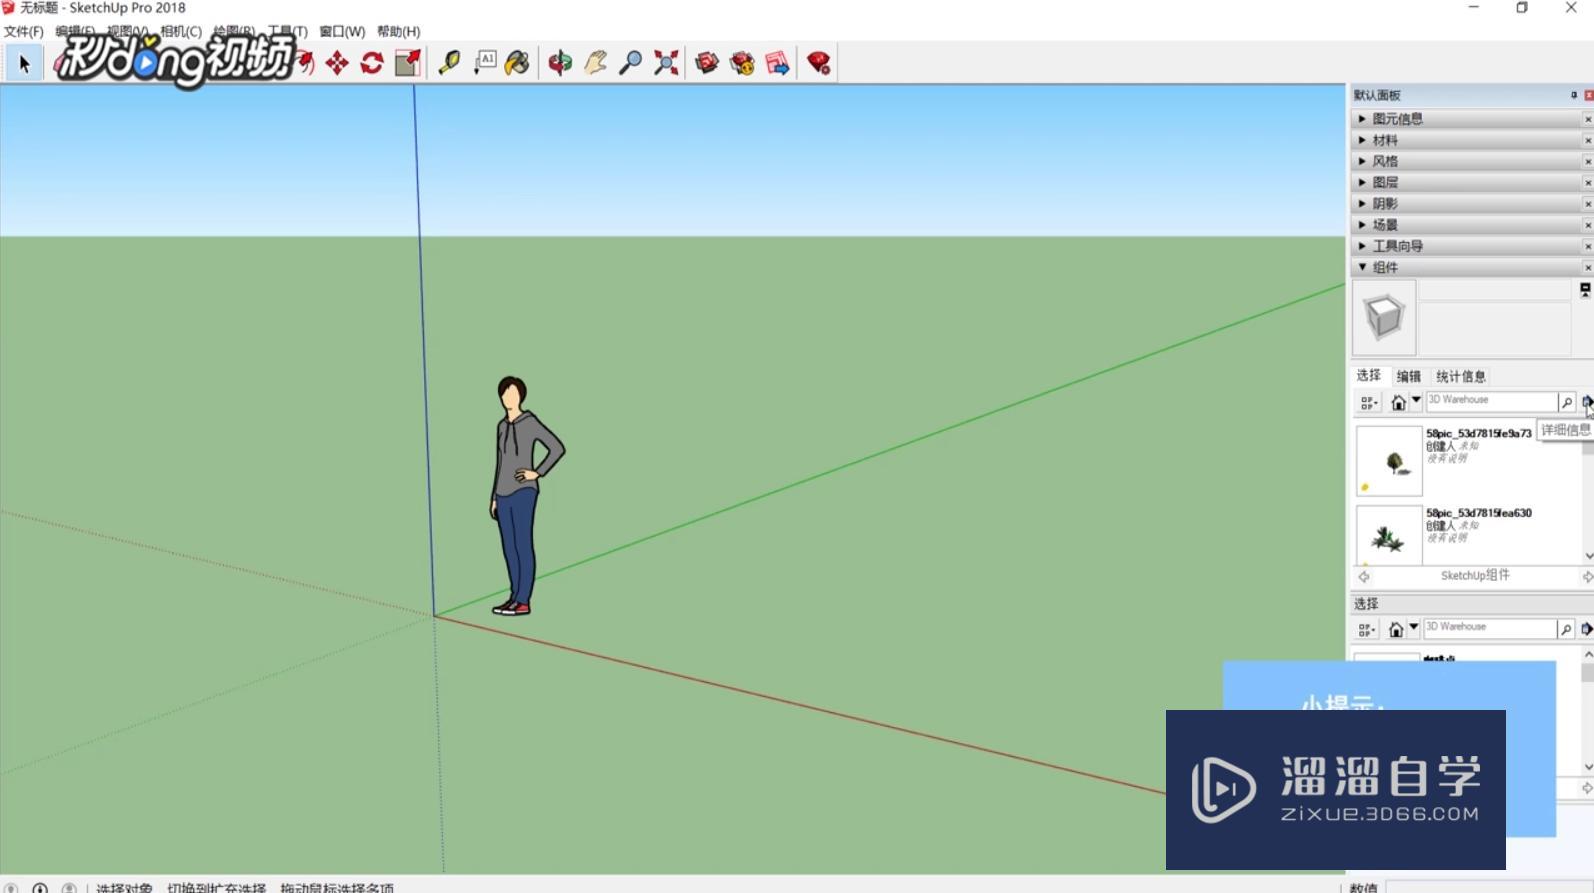Click the upper 3D Warehouse search button

point(1567,402)
